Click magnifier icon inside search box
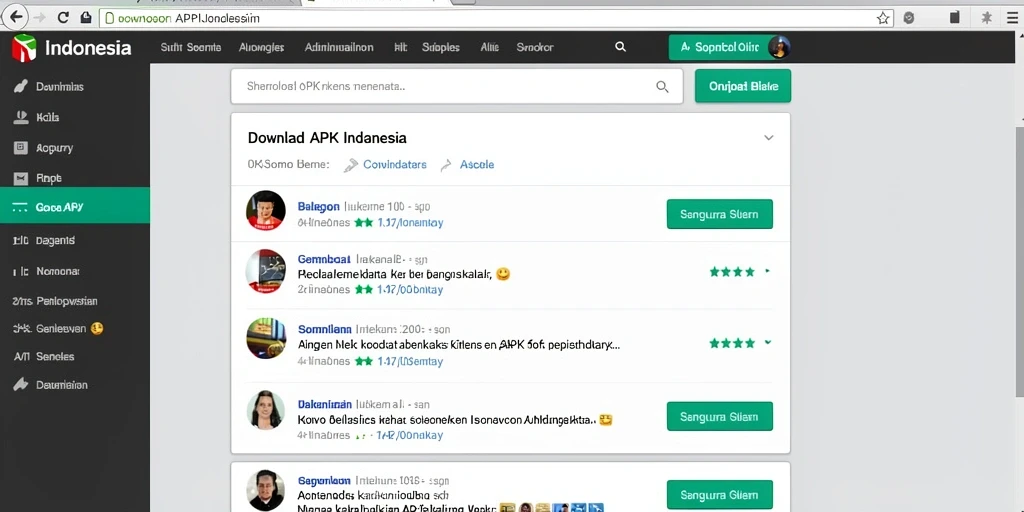Viewport: 1024px width, 512px height. 662,86
